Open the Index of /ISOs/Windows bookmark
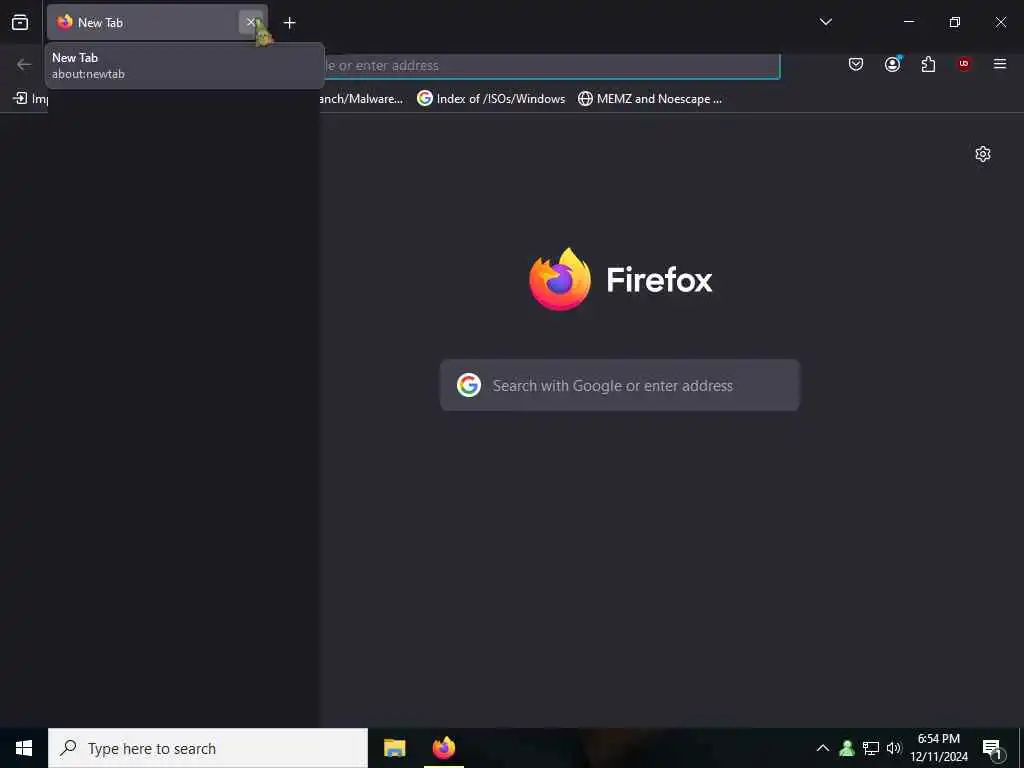The height and width of the screenshot is (768, 1024). [491, 99]
